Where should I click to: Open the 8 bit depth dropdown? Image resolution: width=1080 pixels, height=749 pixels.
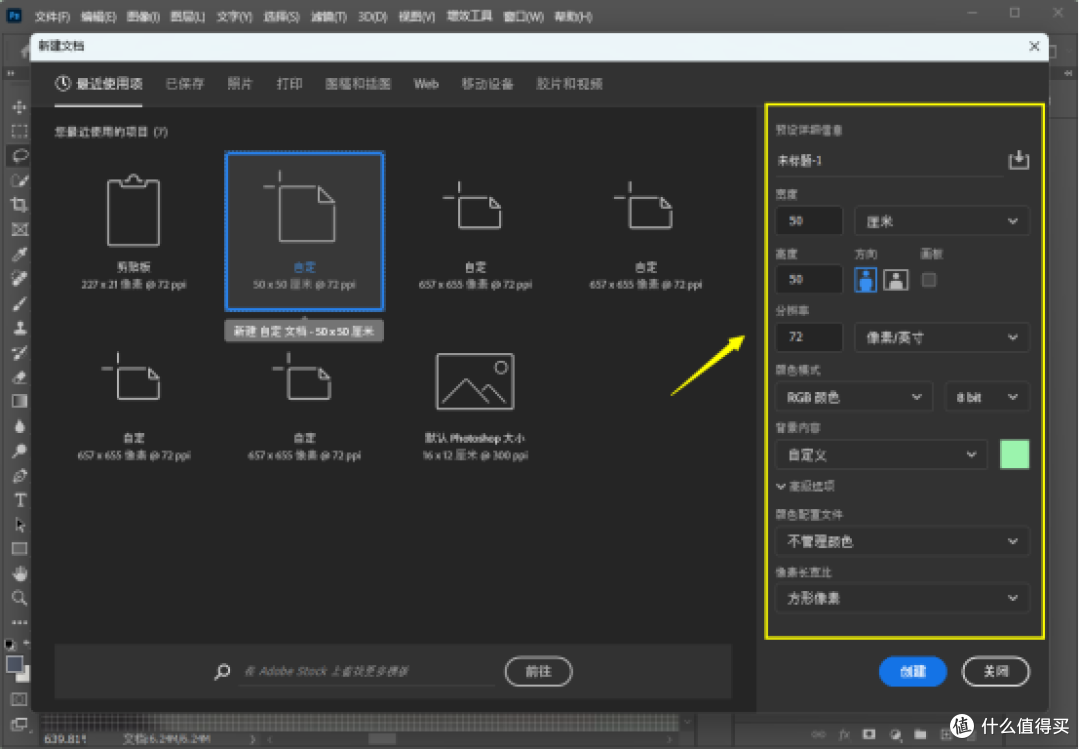987,397
